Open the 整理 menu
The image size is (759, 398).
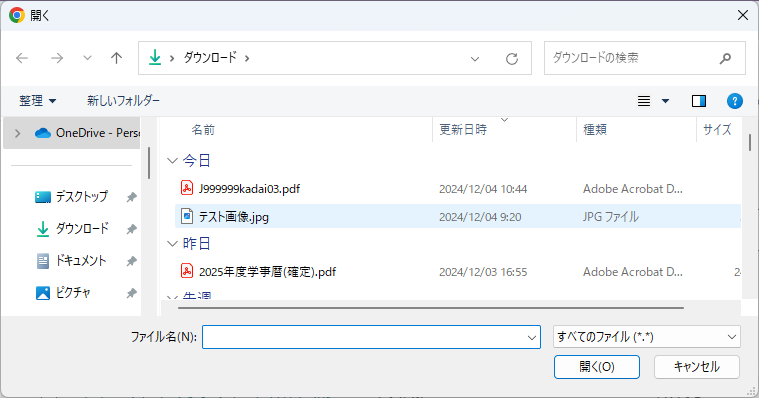(x=37, y=101)
